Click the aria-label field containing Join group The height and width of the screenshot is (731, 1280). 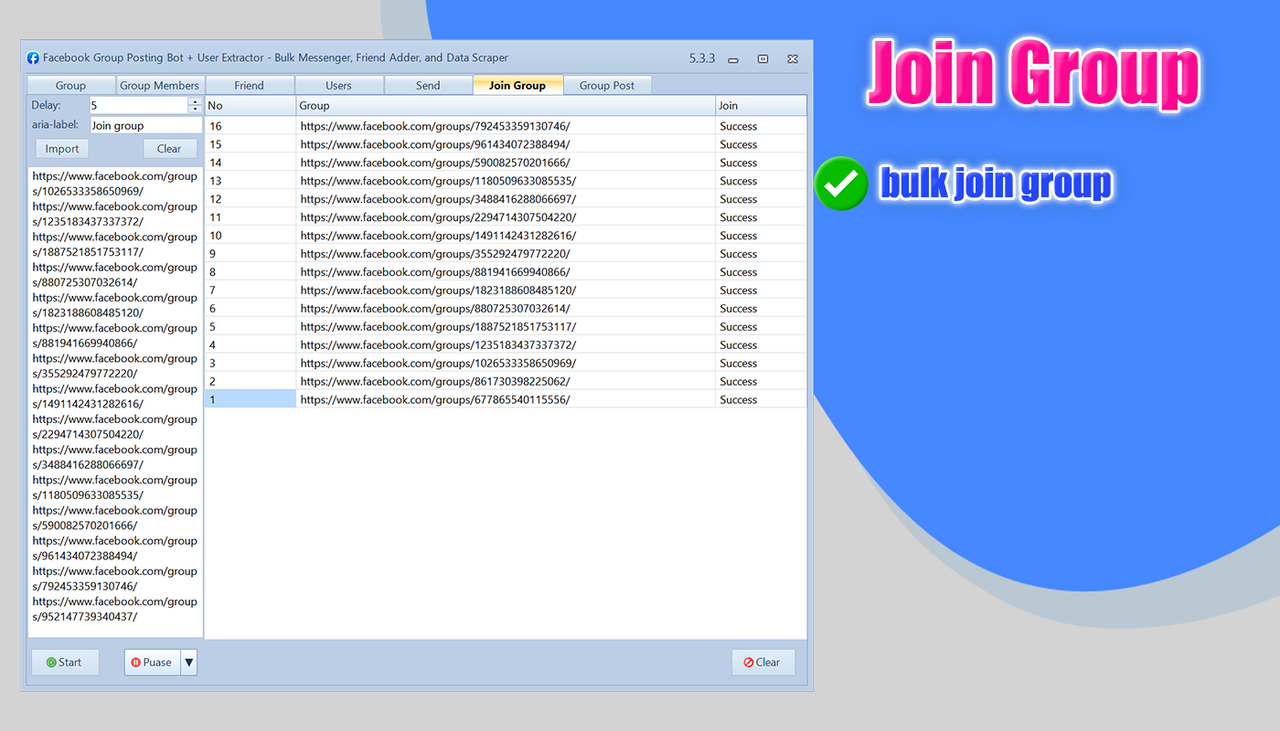pos(145,125)
